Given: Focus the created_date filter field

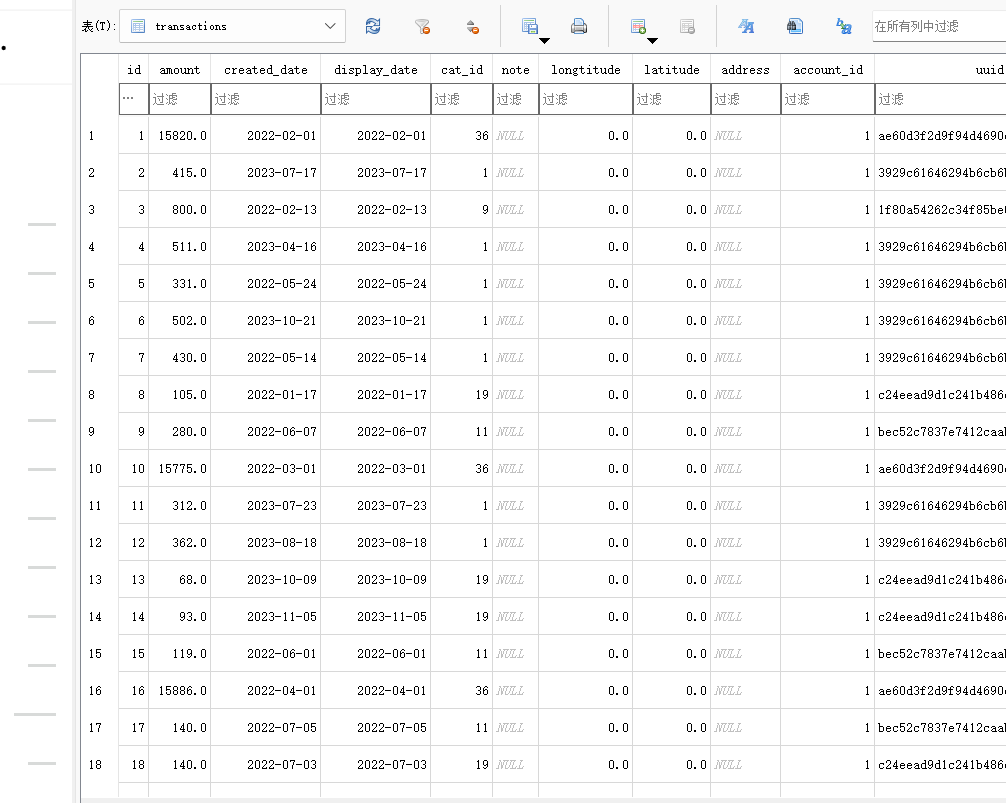Looking at the screenshot, I should (x=266, y=99).
